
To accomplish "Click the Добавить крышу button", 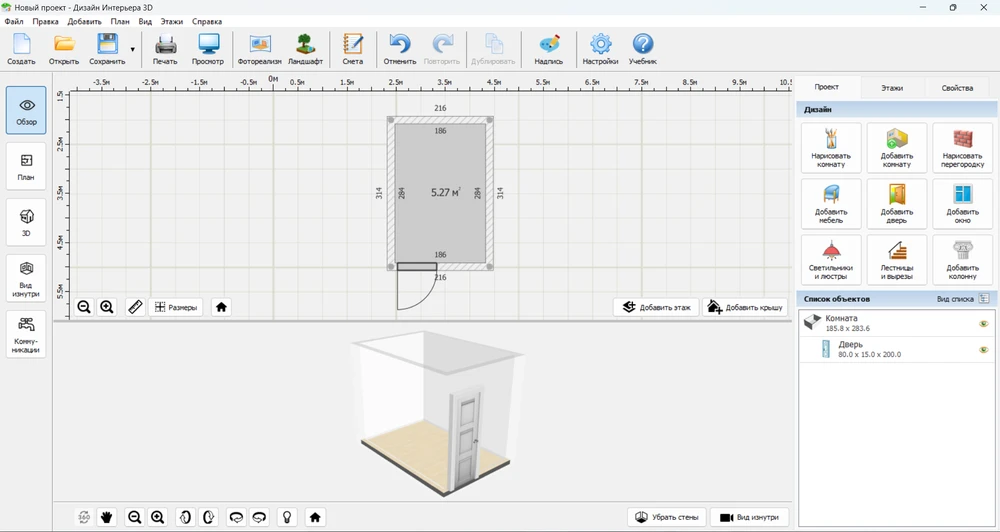I will (x=745, y=307).
